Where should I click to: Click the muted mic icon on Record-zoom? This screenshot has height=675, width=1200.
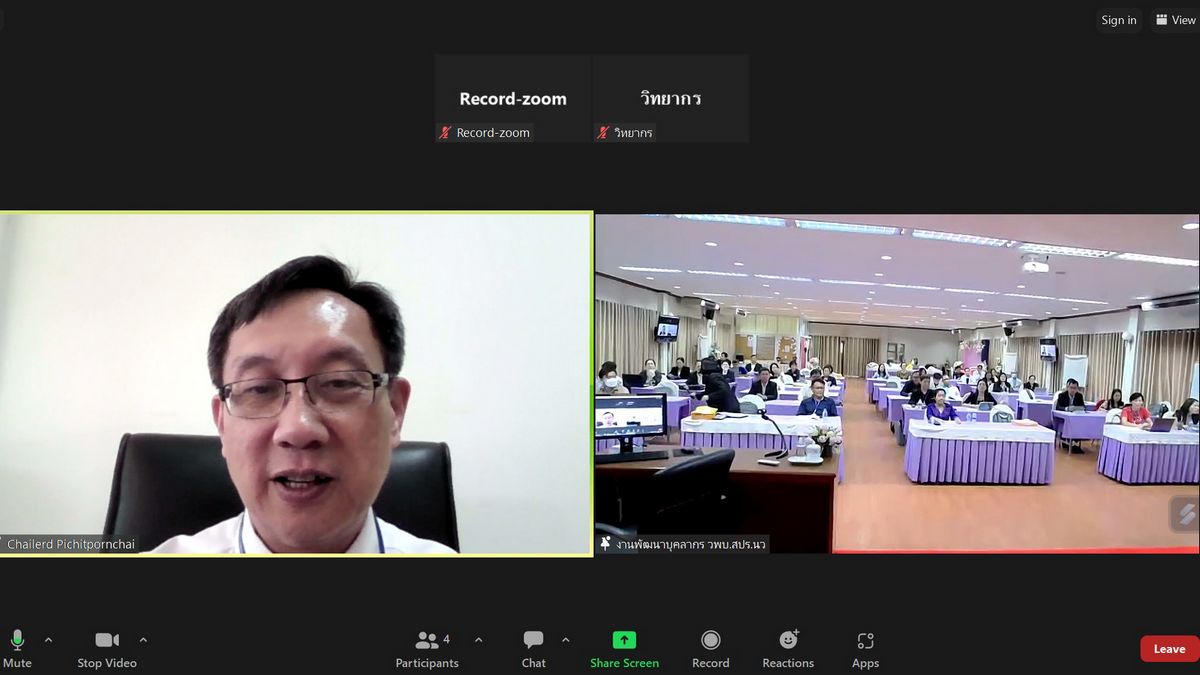(446, 133)
